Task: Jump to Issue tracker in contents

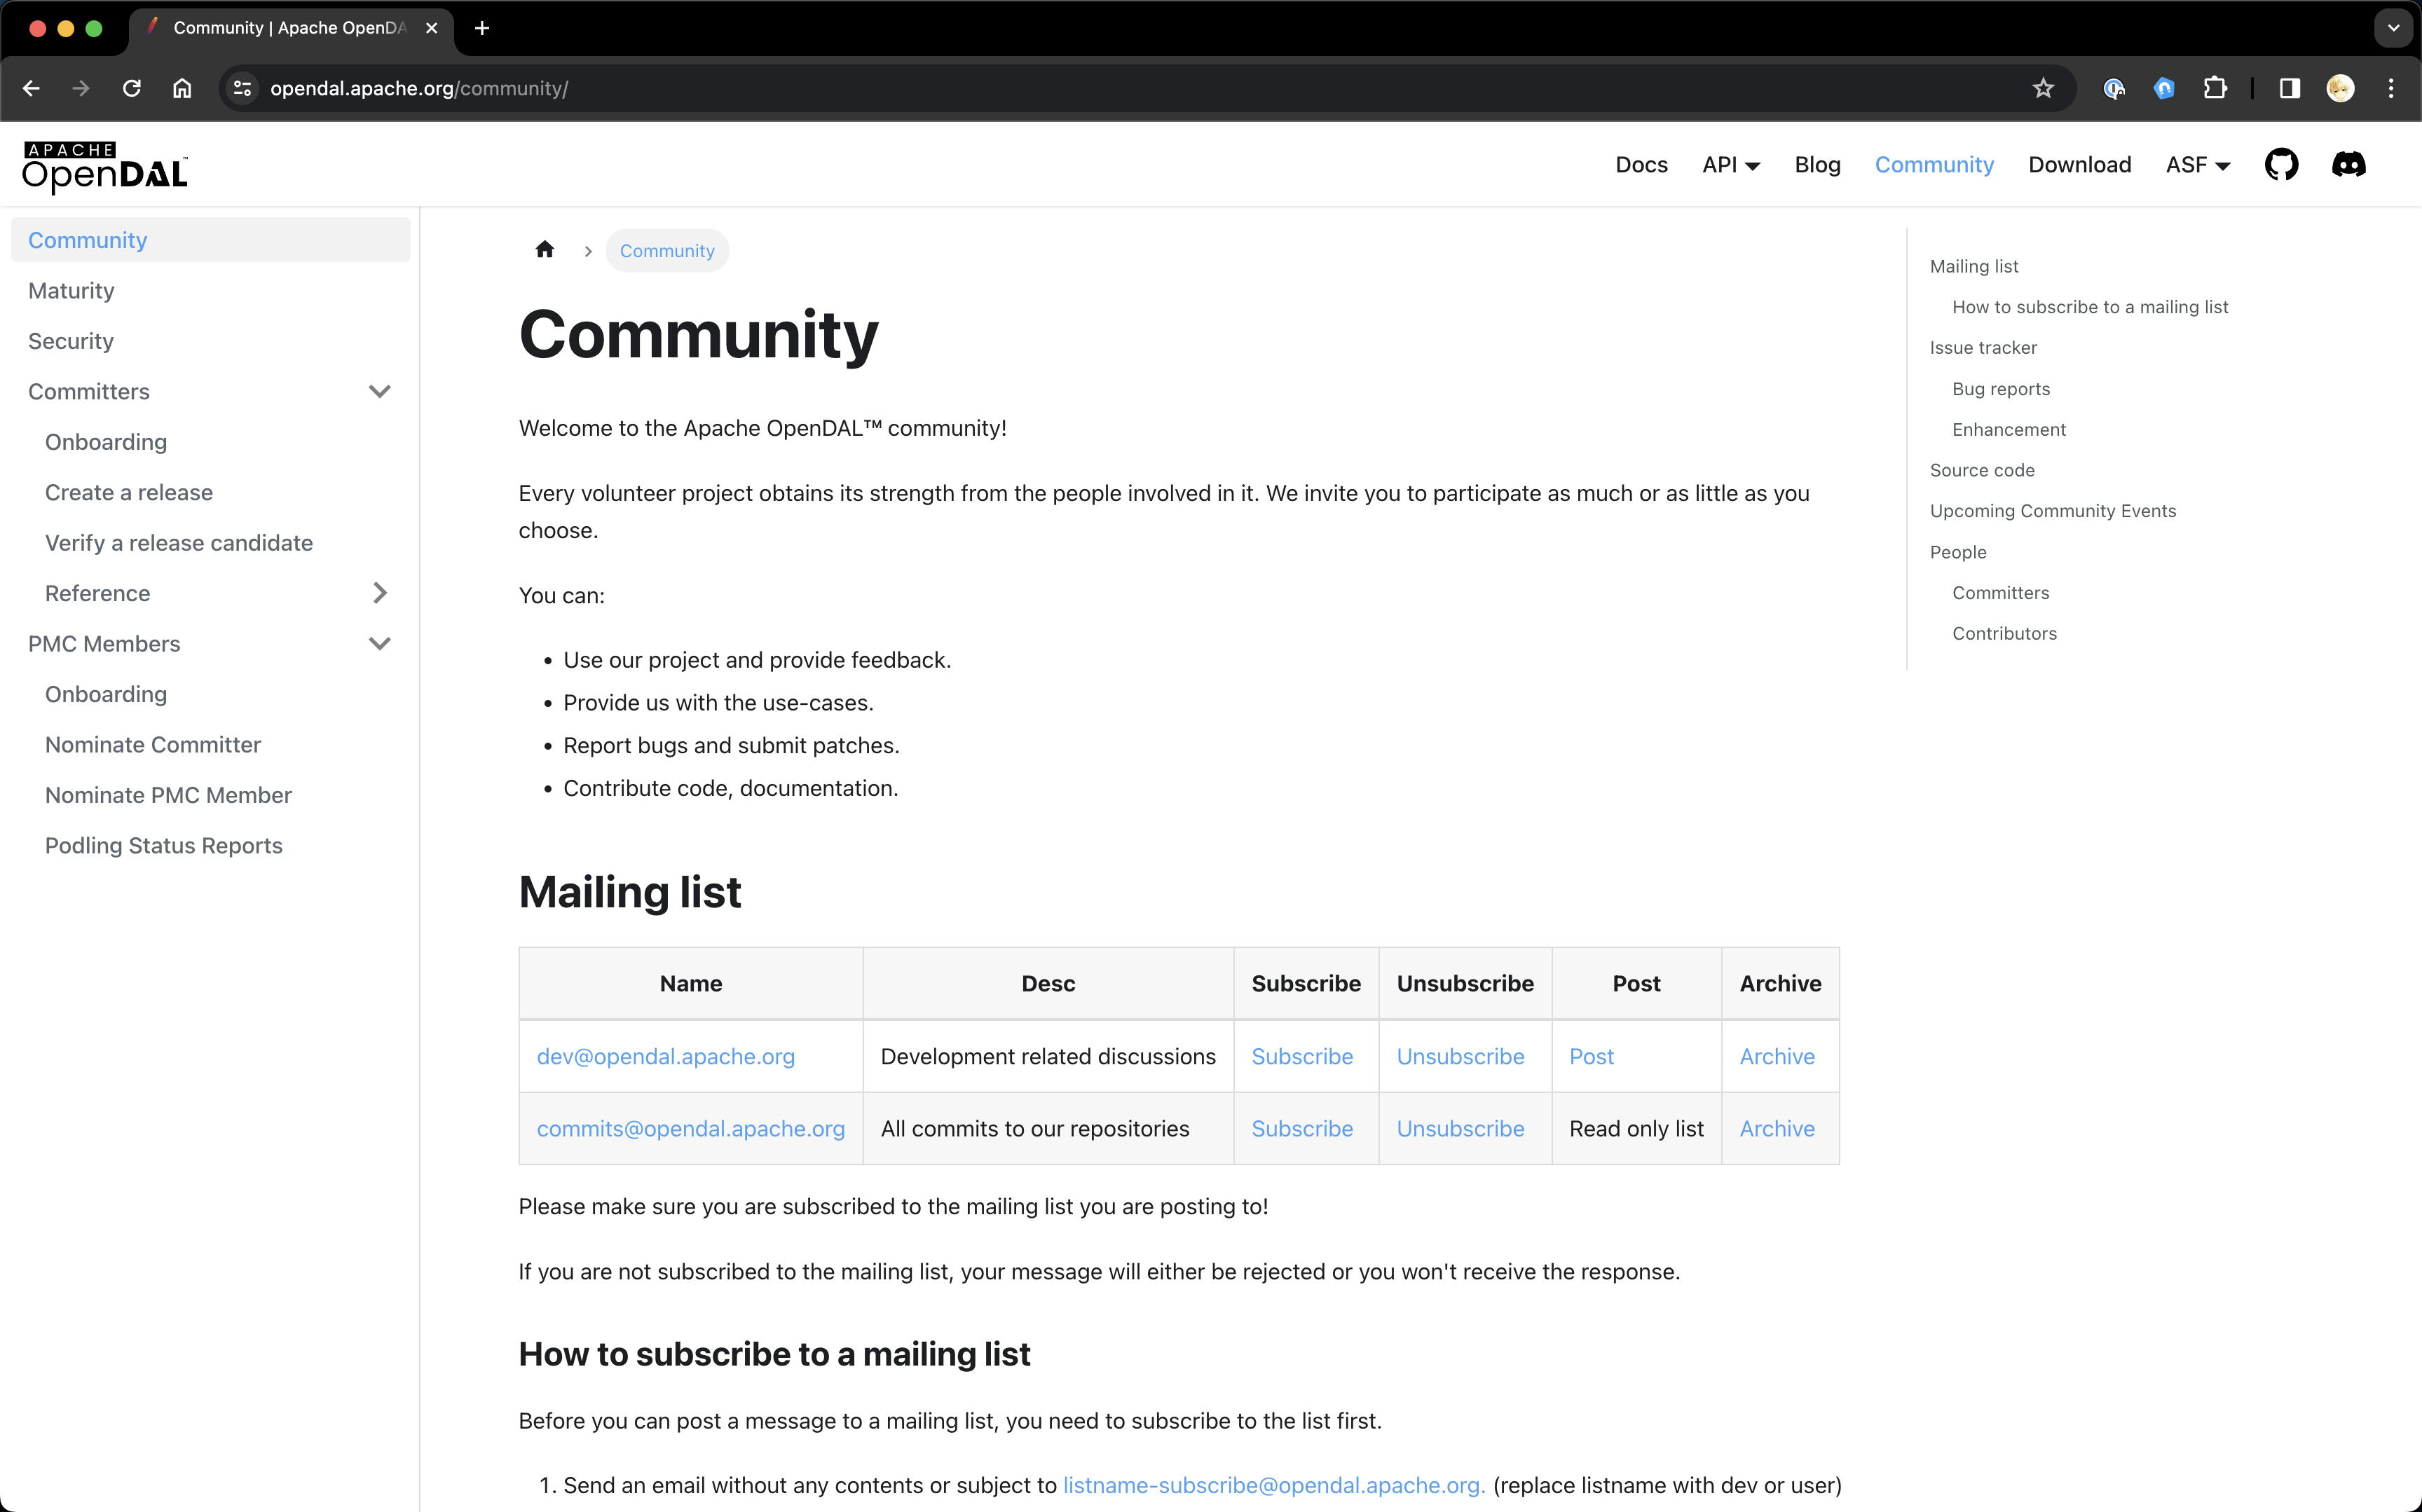Action: point(1982,348)
